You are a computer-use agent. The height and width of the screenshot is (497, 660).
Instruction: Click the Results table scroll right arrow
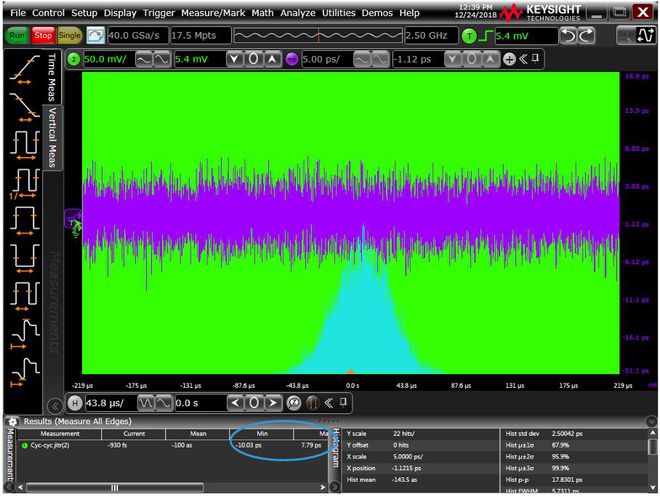coord(322,487)
